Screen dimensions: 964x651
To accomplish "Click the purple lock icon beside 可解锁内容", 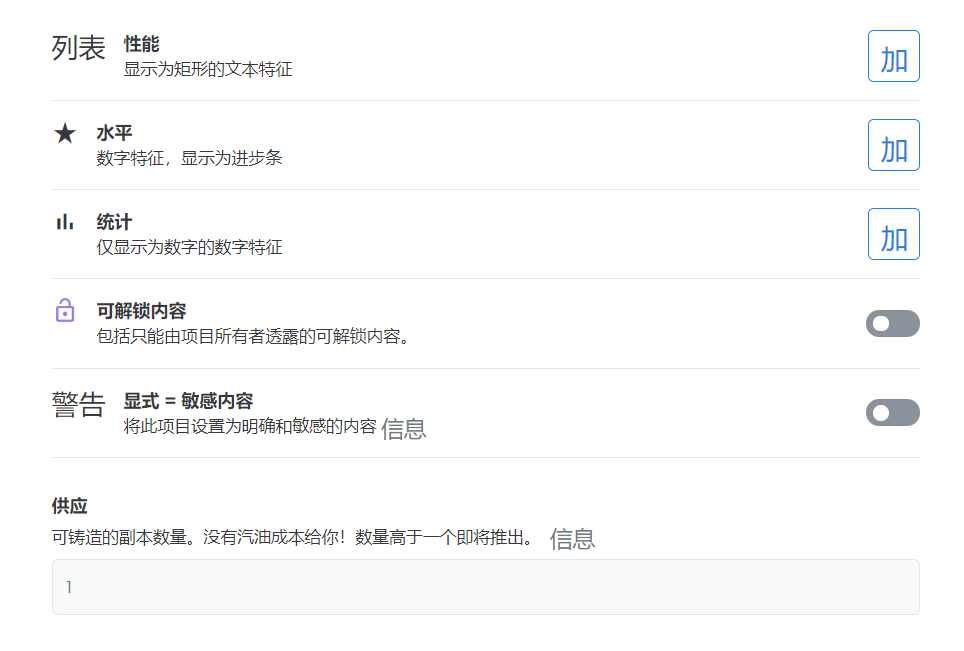I will [65, 310].
